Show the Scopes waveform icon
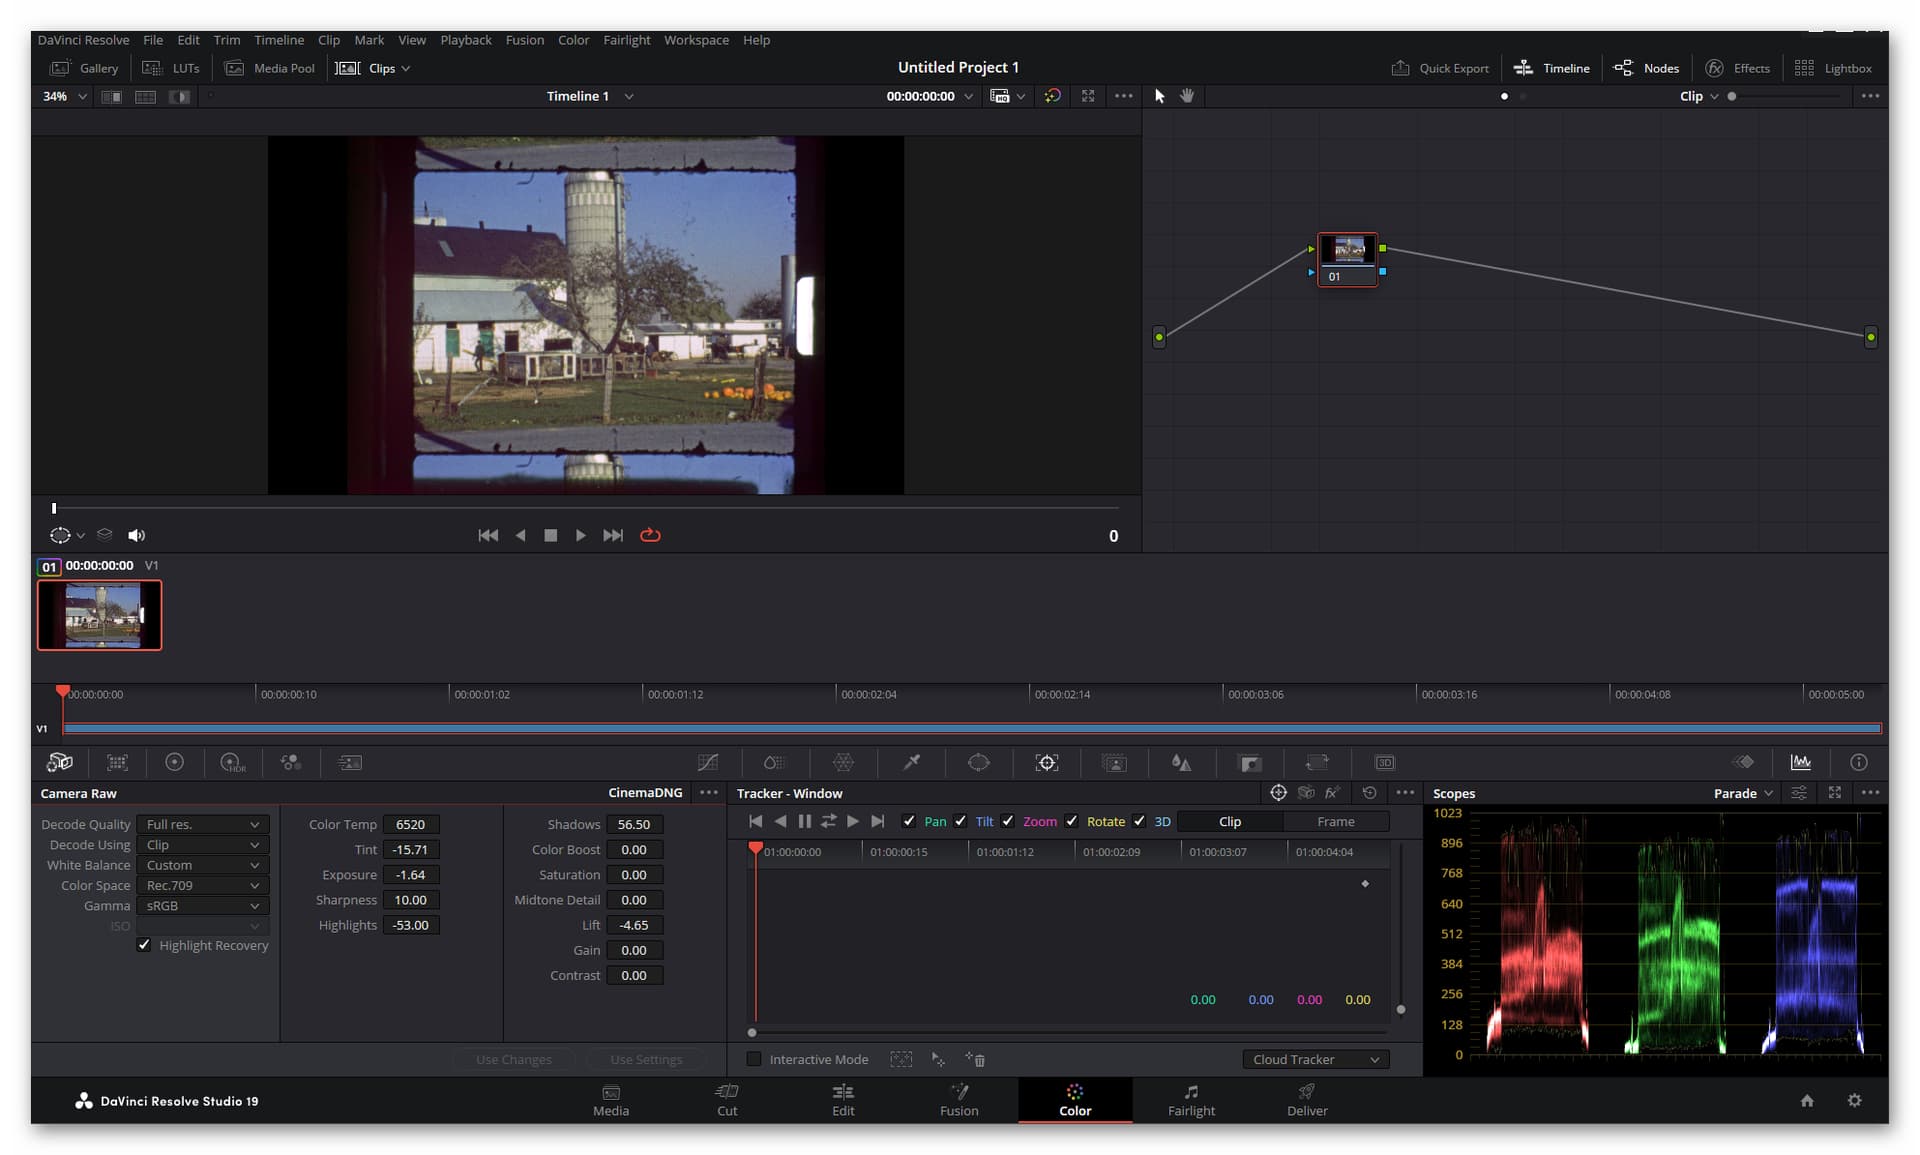This screenshot has width=1920, height=1155. pyautogui.click(x=1800, y=762)
